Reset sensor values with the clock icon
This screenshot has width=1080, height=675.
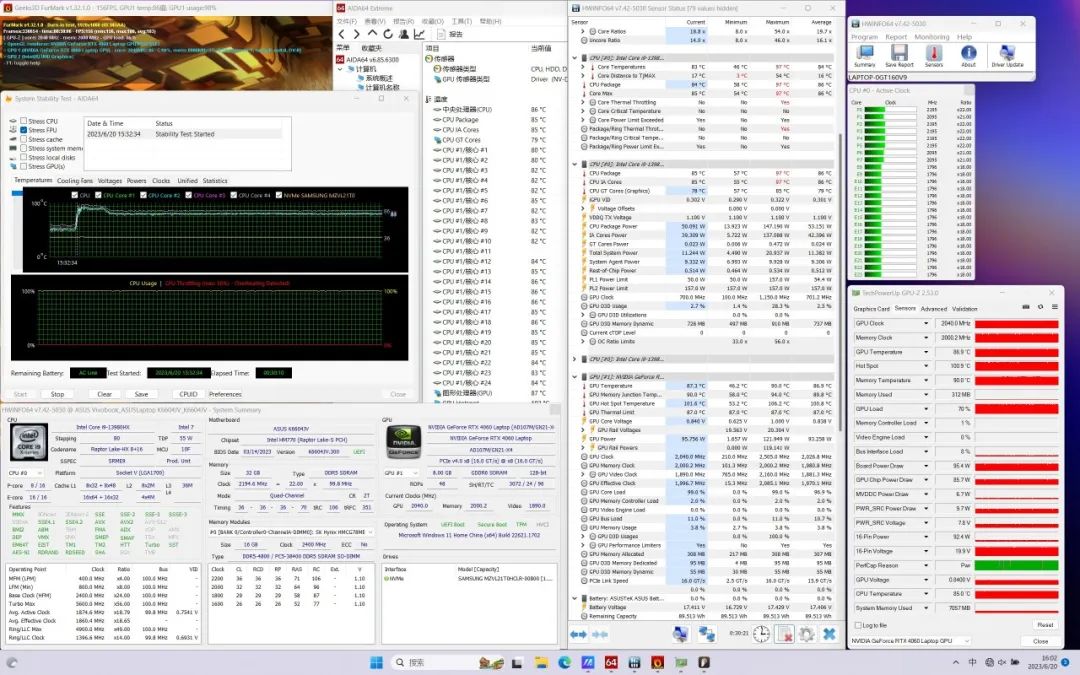(761, 634)
